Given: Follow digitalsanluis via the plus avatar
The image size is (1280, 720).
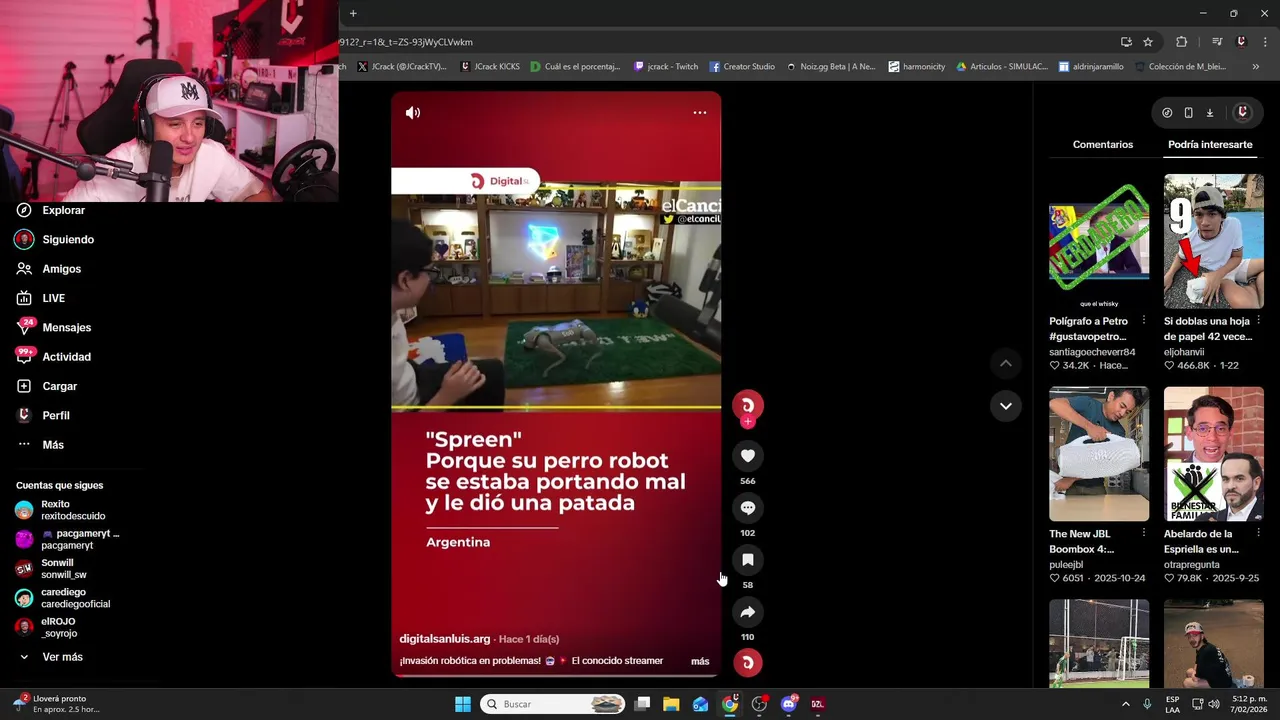Looking at the screenshot, I should click(x=747, y=421).
